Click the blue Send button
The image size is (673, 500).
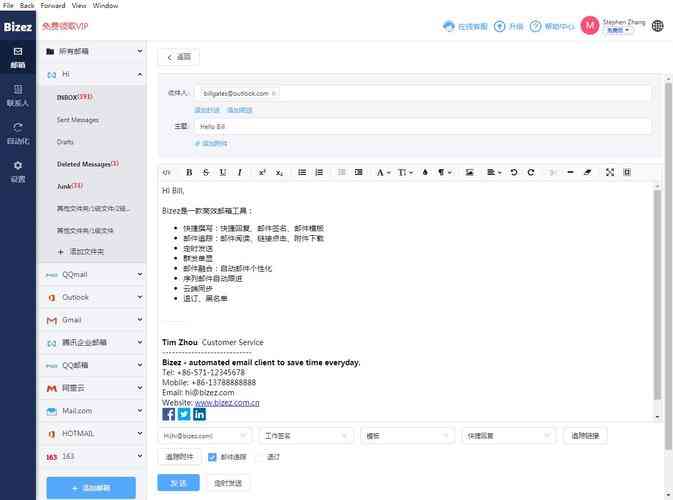pos(178,482)
